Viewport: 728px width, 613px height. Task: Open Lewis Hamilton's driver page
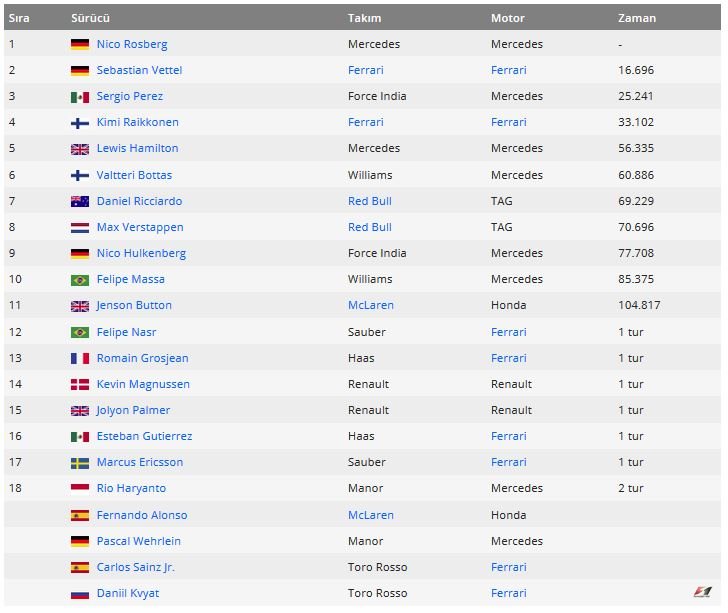pos(137,149)
